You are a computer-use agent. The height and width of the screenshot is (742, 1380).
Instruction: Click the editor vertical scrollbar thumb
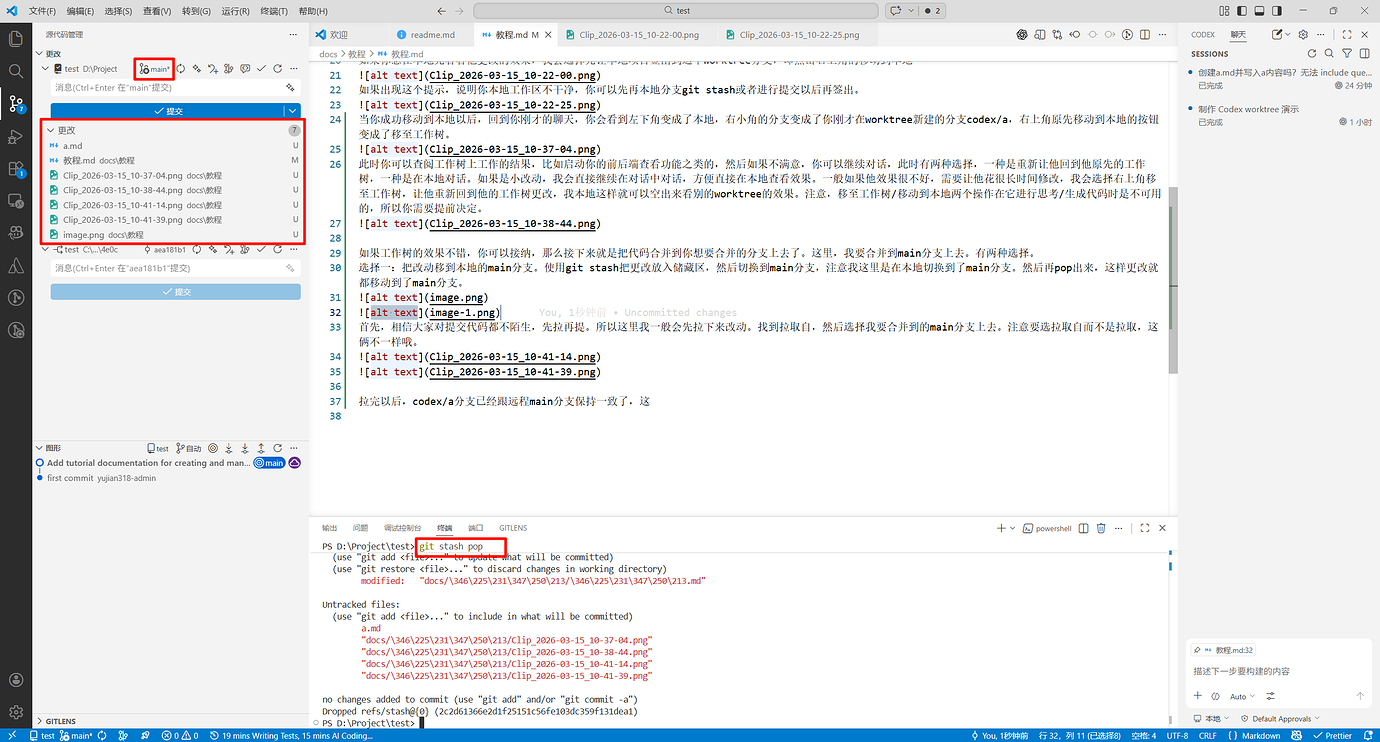pyautogui.click(x=1173, y=279)
